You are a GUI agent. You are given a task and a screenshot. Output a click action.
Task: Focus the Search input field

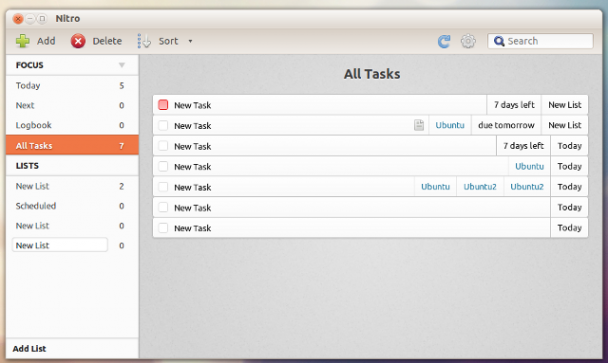click(540, 41)
